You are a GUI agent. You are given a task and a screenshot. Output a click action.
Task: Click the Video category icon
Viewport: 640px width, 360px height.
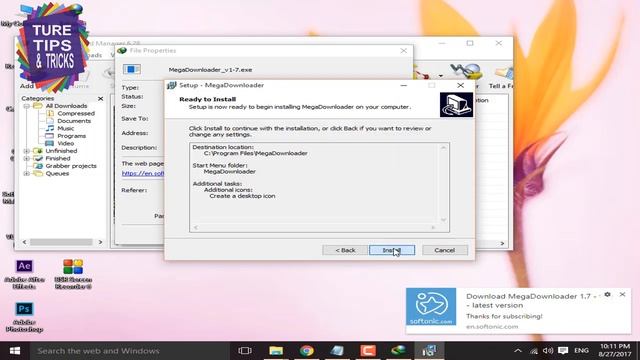coord(50,143)
